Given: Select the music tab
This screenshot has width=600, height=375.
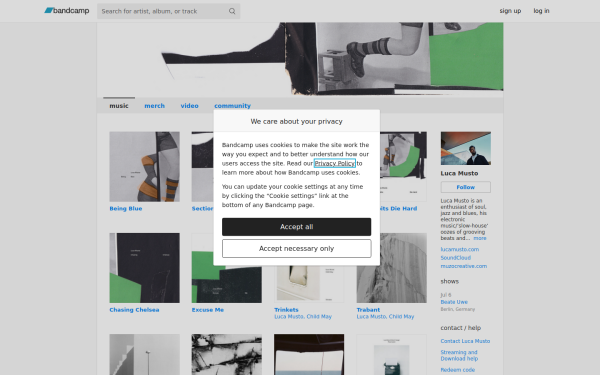Looking at the screenshot, I should coord(119,106).
